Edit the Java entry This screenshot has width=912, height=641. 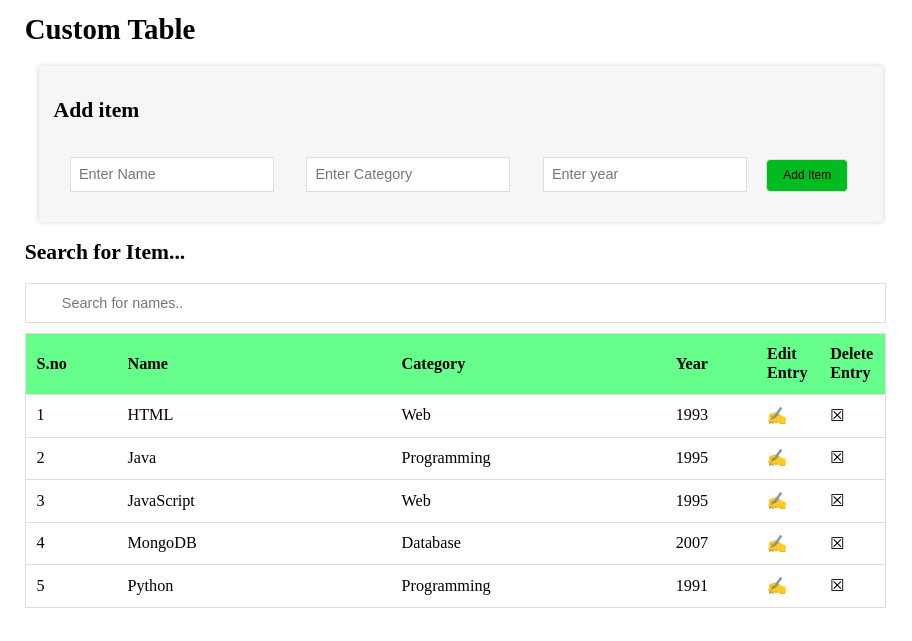point(776,458)
